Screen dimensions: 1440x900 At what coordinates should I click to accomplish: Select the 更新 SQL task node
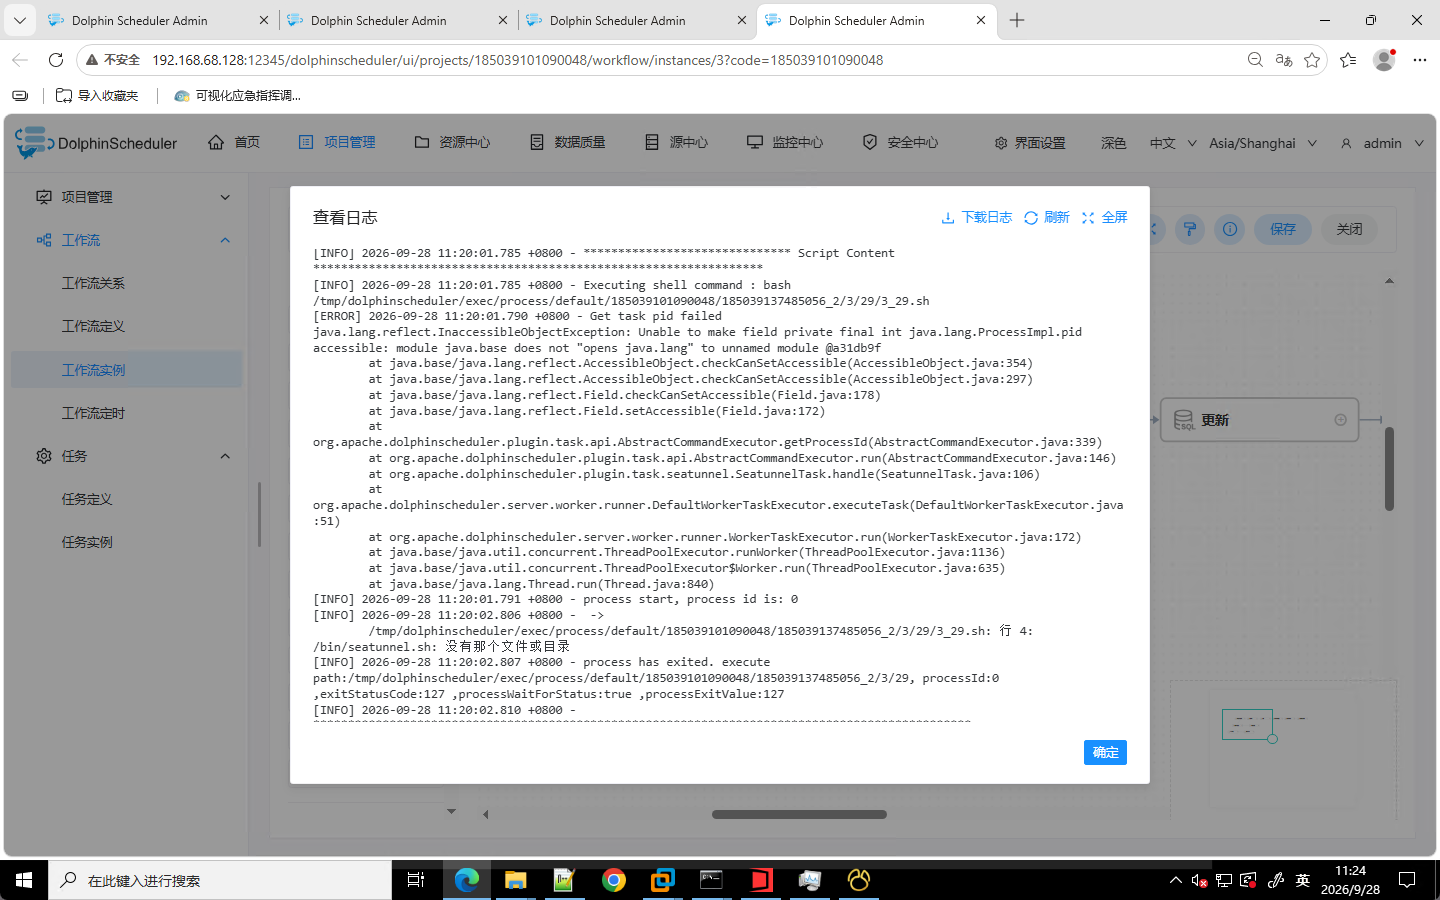(1259, 420)
